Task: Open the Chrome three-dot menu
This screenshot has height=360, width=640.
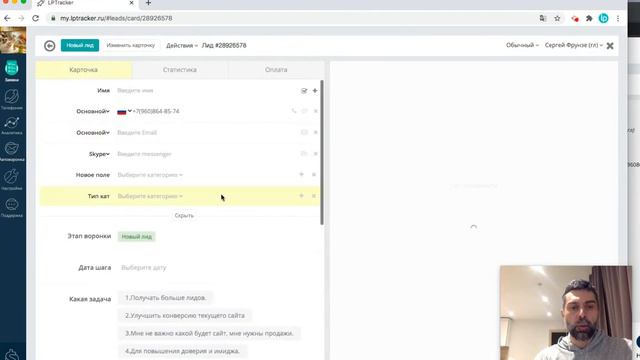Action: [x=618, y=18]
